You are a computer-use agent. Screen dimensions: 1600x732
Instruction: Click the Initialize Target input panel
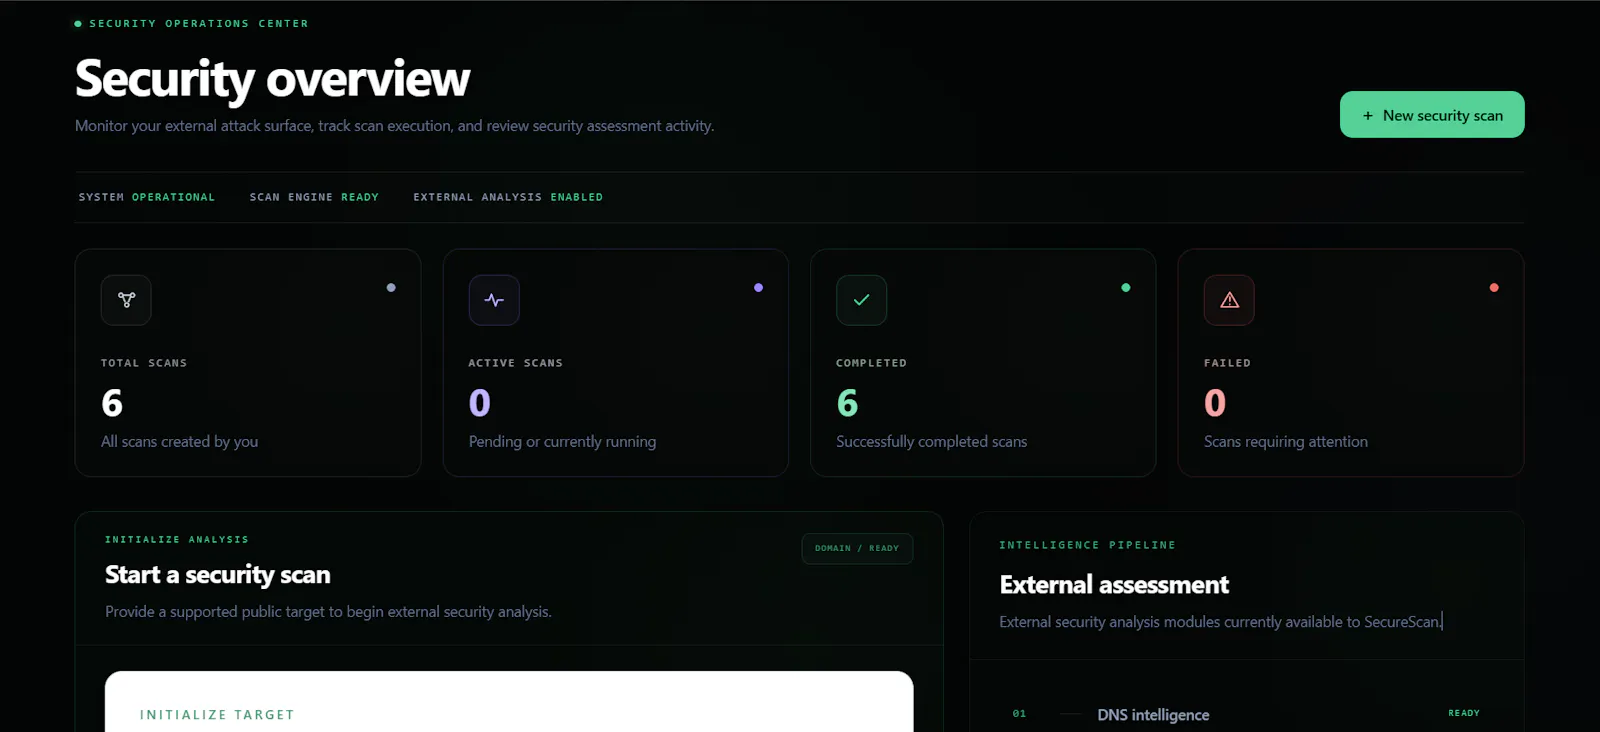tap(509, 702)
